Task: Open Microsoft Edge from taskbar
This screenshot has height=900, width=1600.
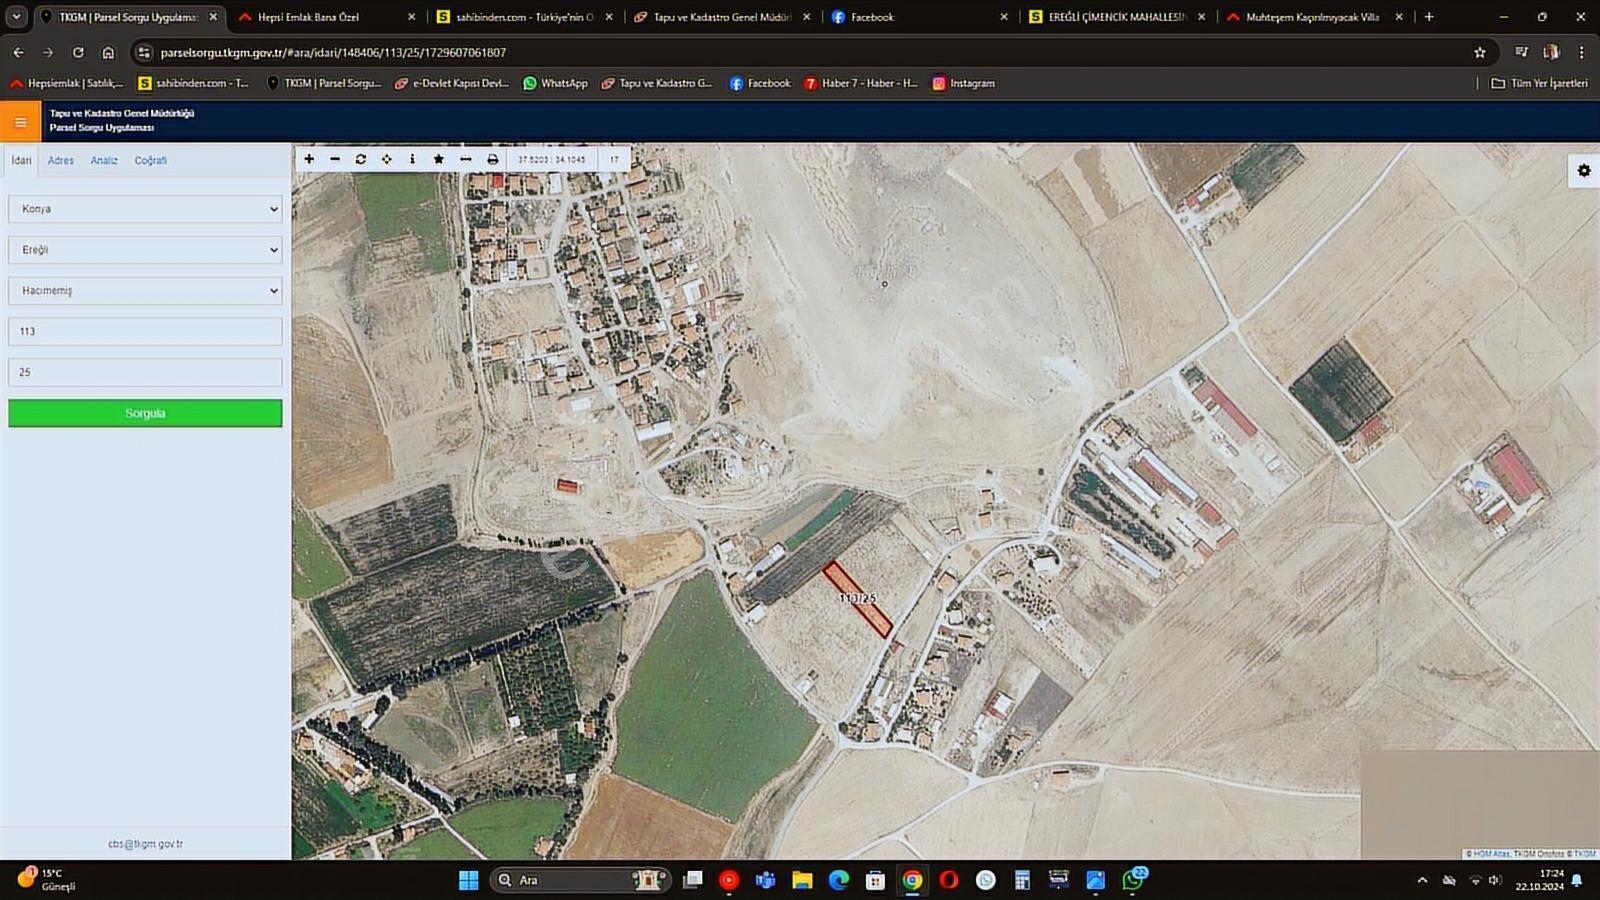Action: (x=839, y=880)
